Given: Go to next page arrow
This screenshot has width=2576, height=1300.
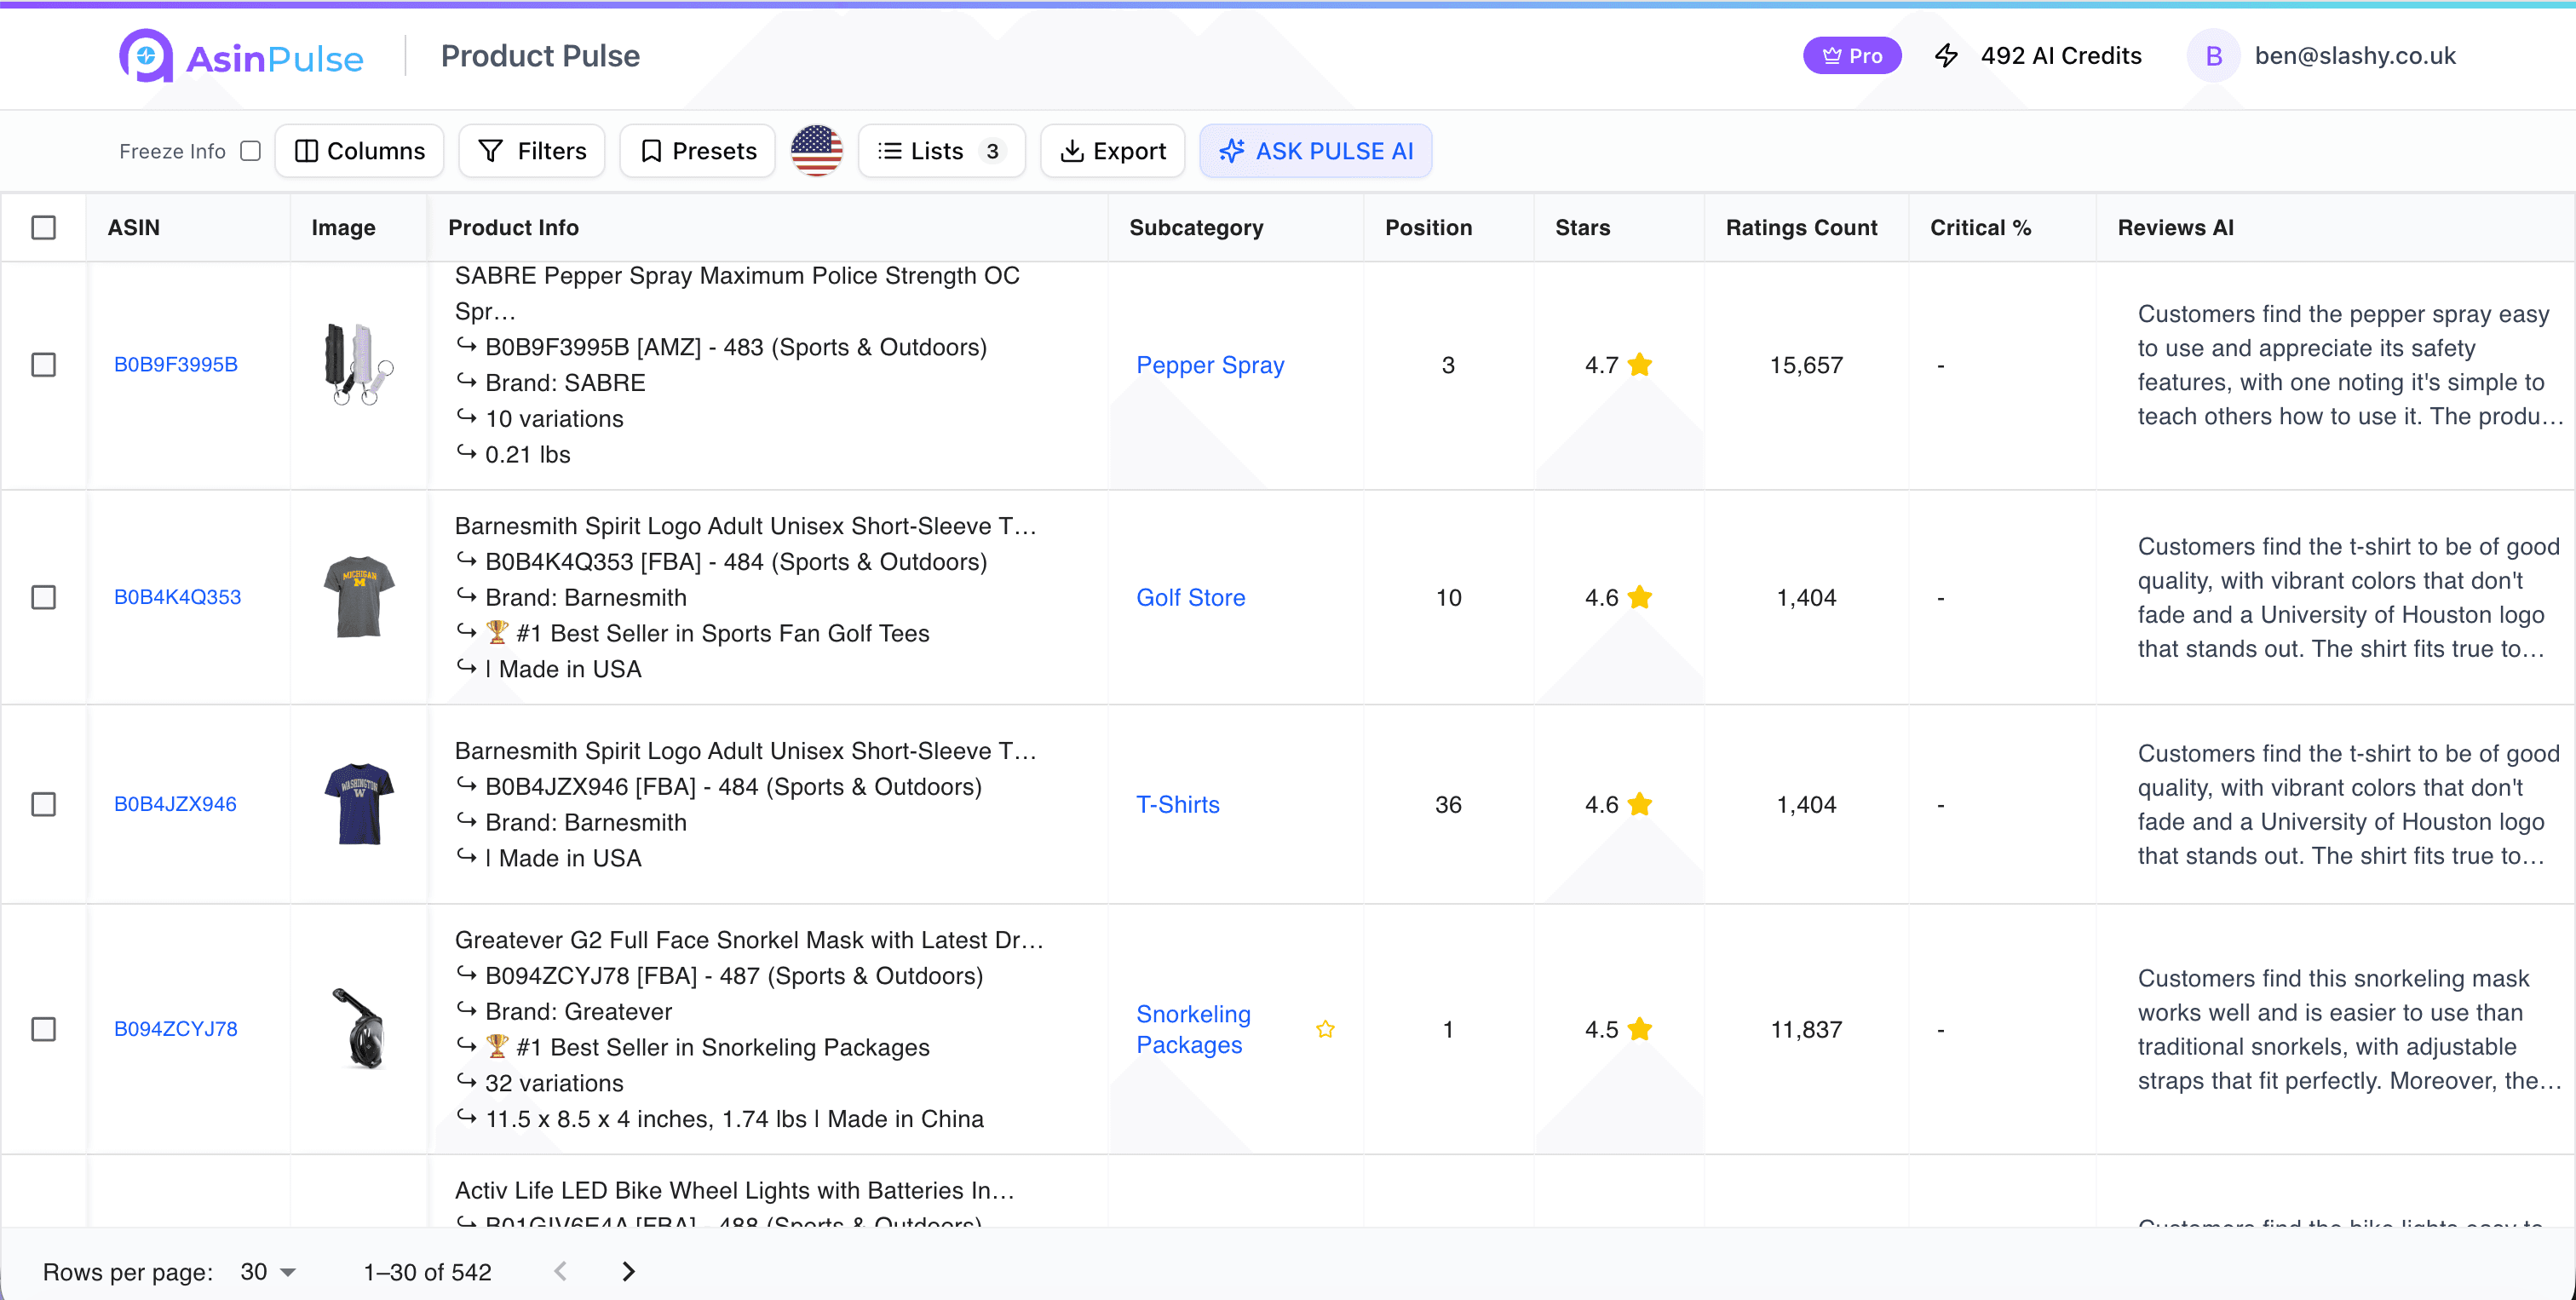Looking at the screenshot, I should [x=628, y=1271].
